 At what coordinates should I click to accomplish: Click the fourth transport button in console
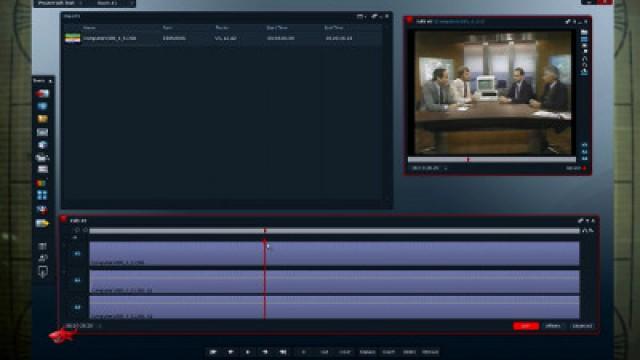pyautogui.click(x=265, y=352)
